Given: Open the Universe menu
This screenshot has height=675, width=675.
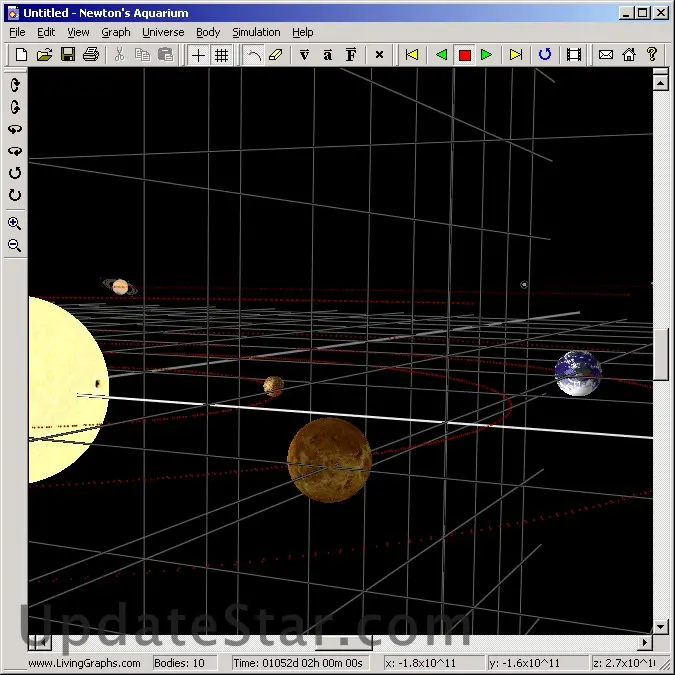Looking at the screenshot, I should [x=163, y=32].
